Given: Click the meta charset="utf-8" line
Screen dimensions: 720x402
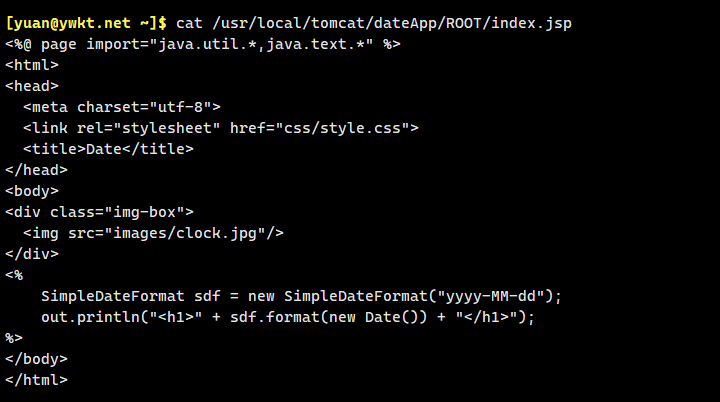Looking at the screenshot, I should [122, 107].
